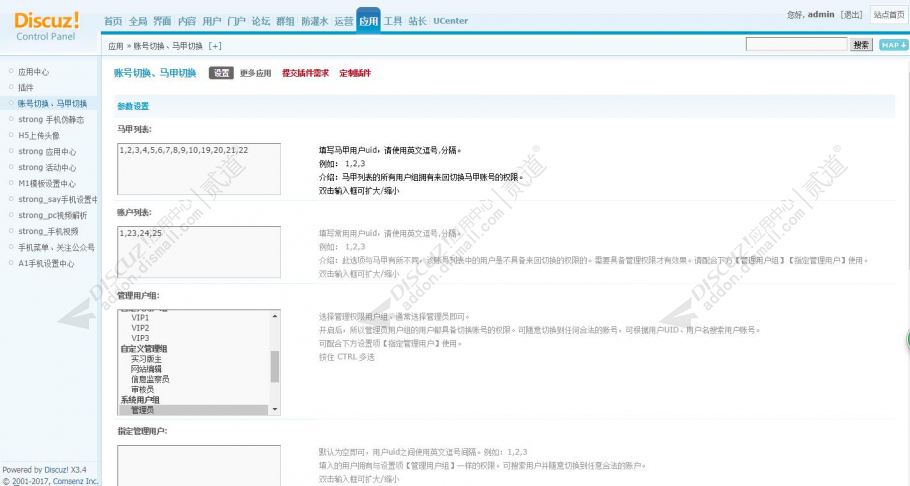Image resolution: width=910 pixels, height=486 pixels.
Task: Open 应用中心 in the left sidebar
Action: (33, 72)
